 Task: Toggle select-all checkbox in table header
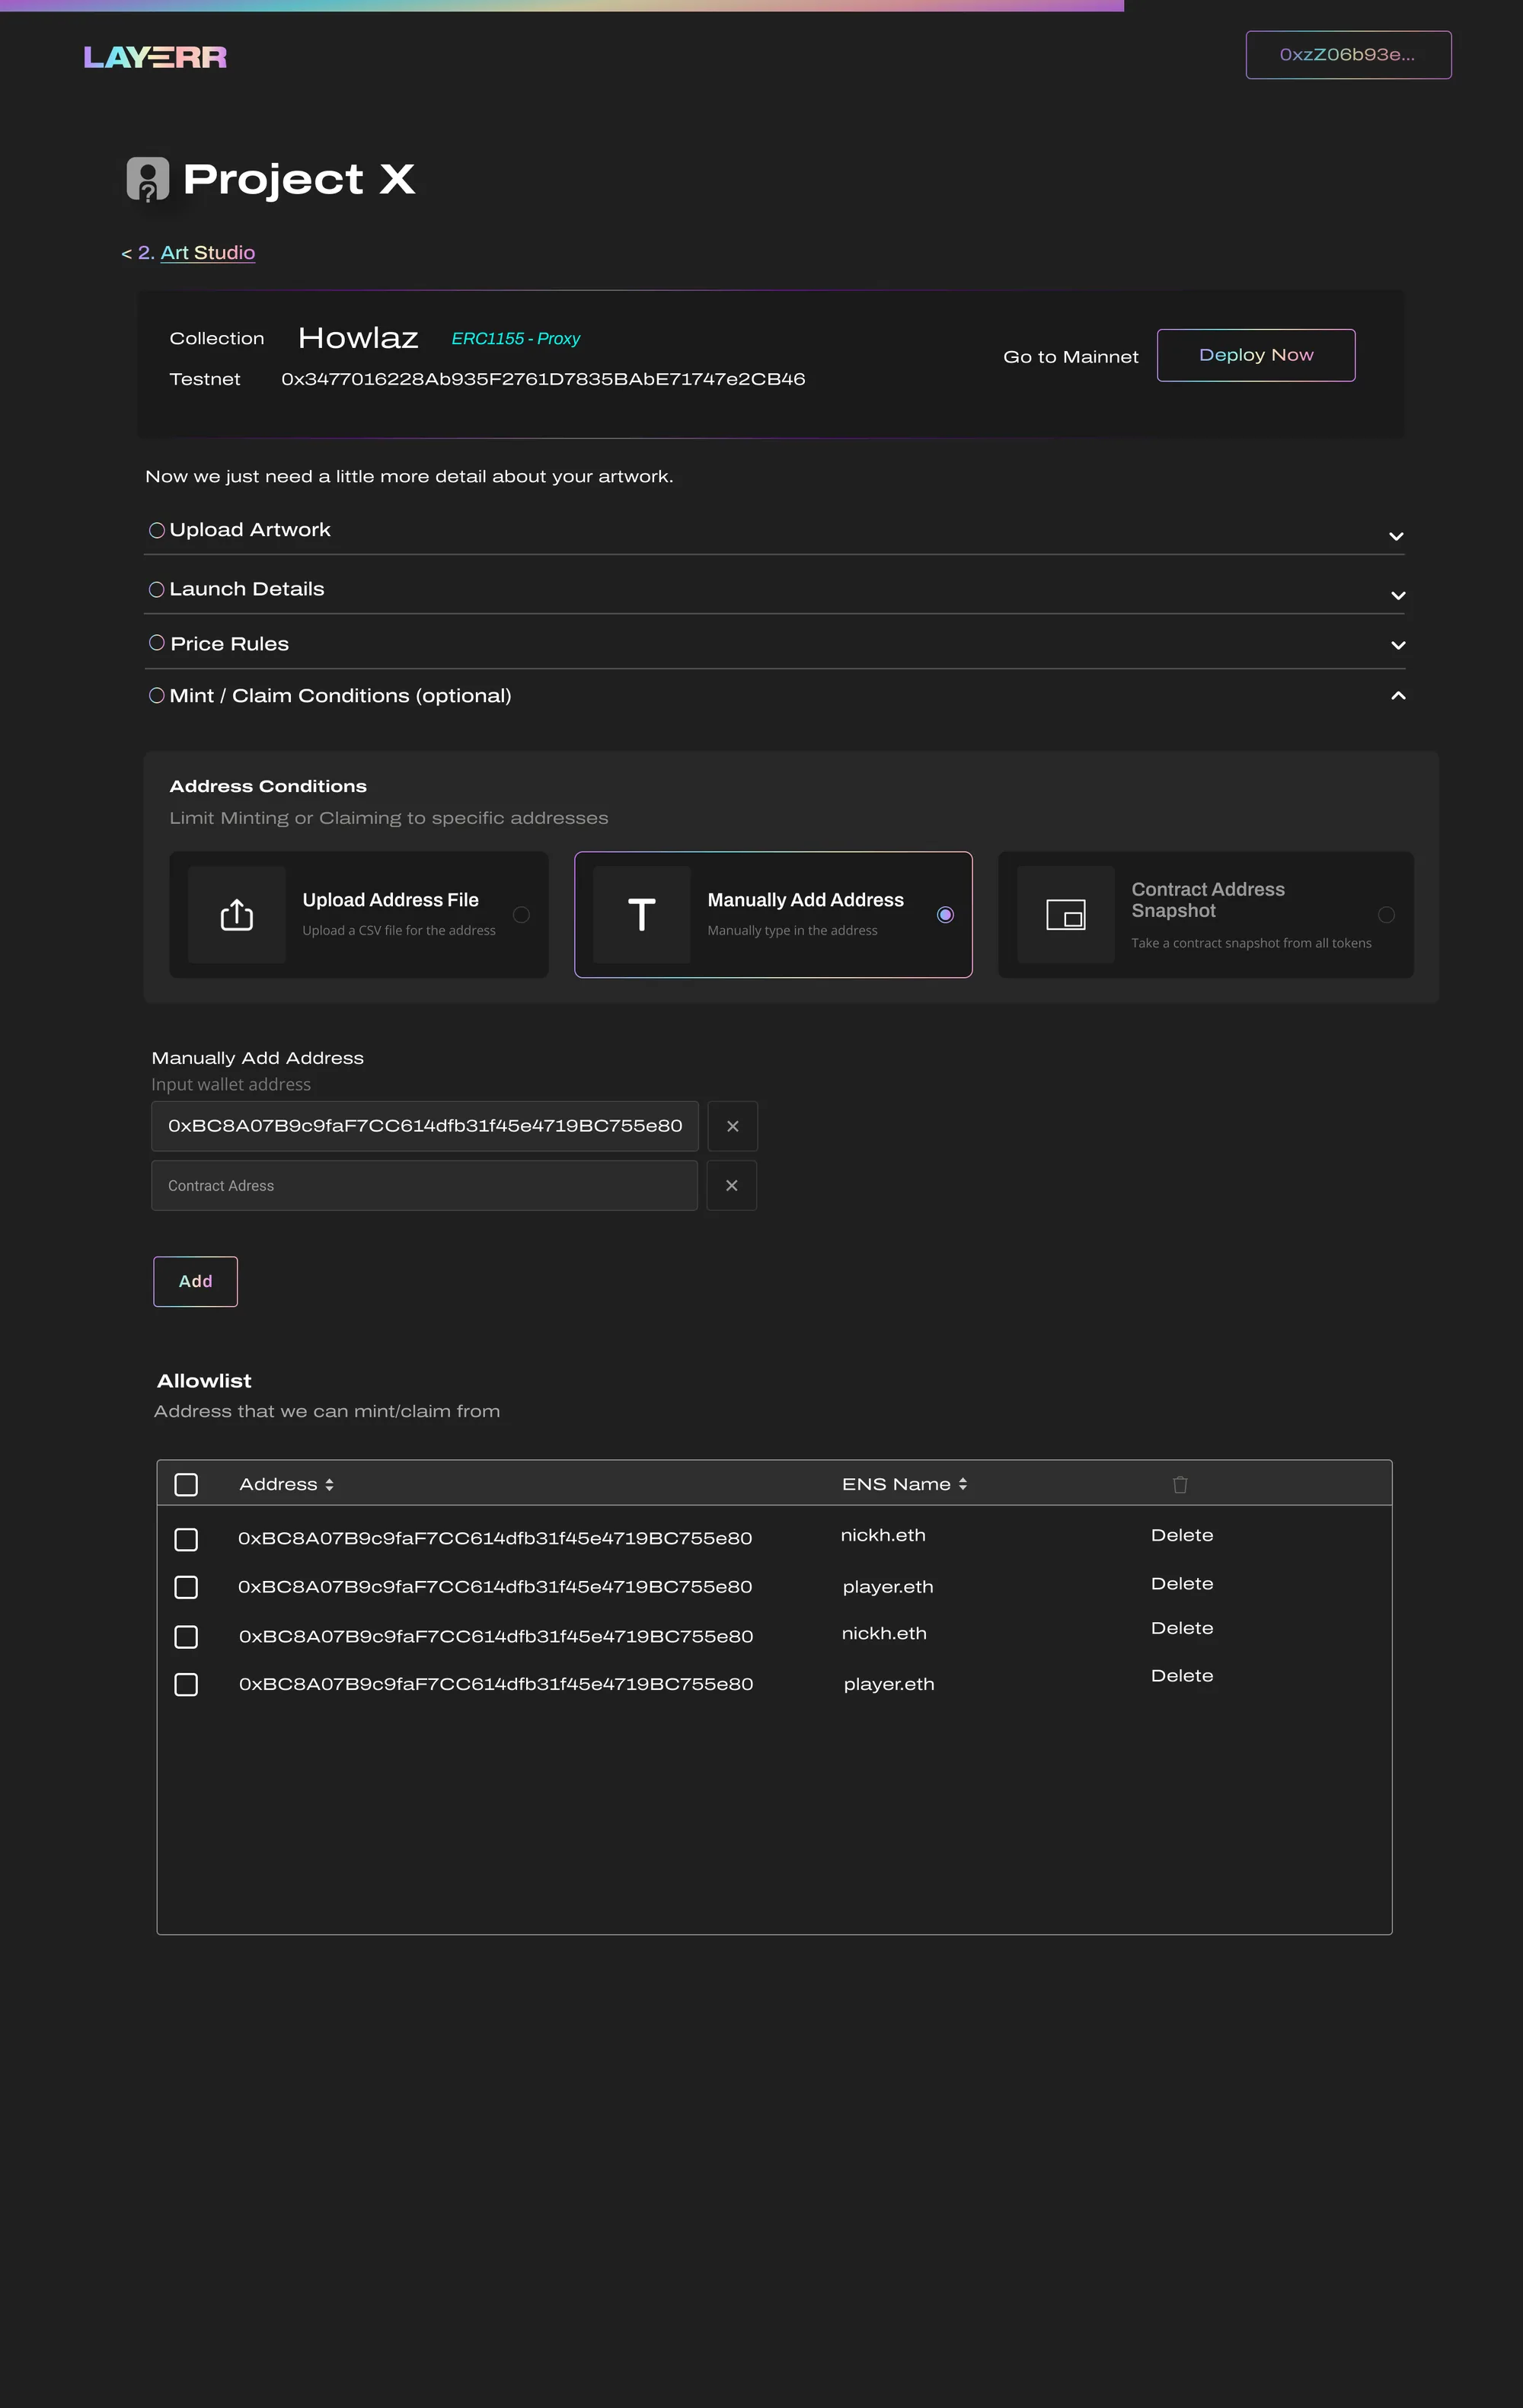pyautogui.click(x=186, y=1484)
